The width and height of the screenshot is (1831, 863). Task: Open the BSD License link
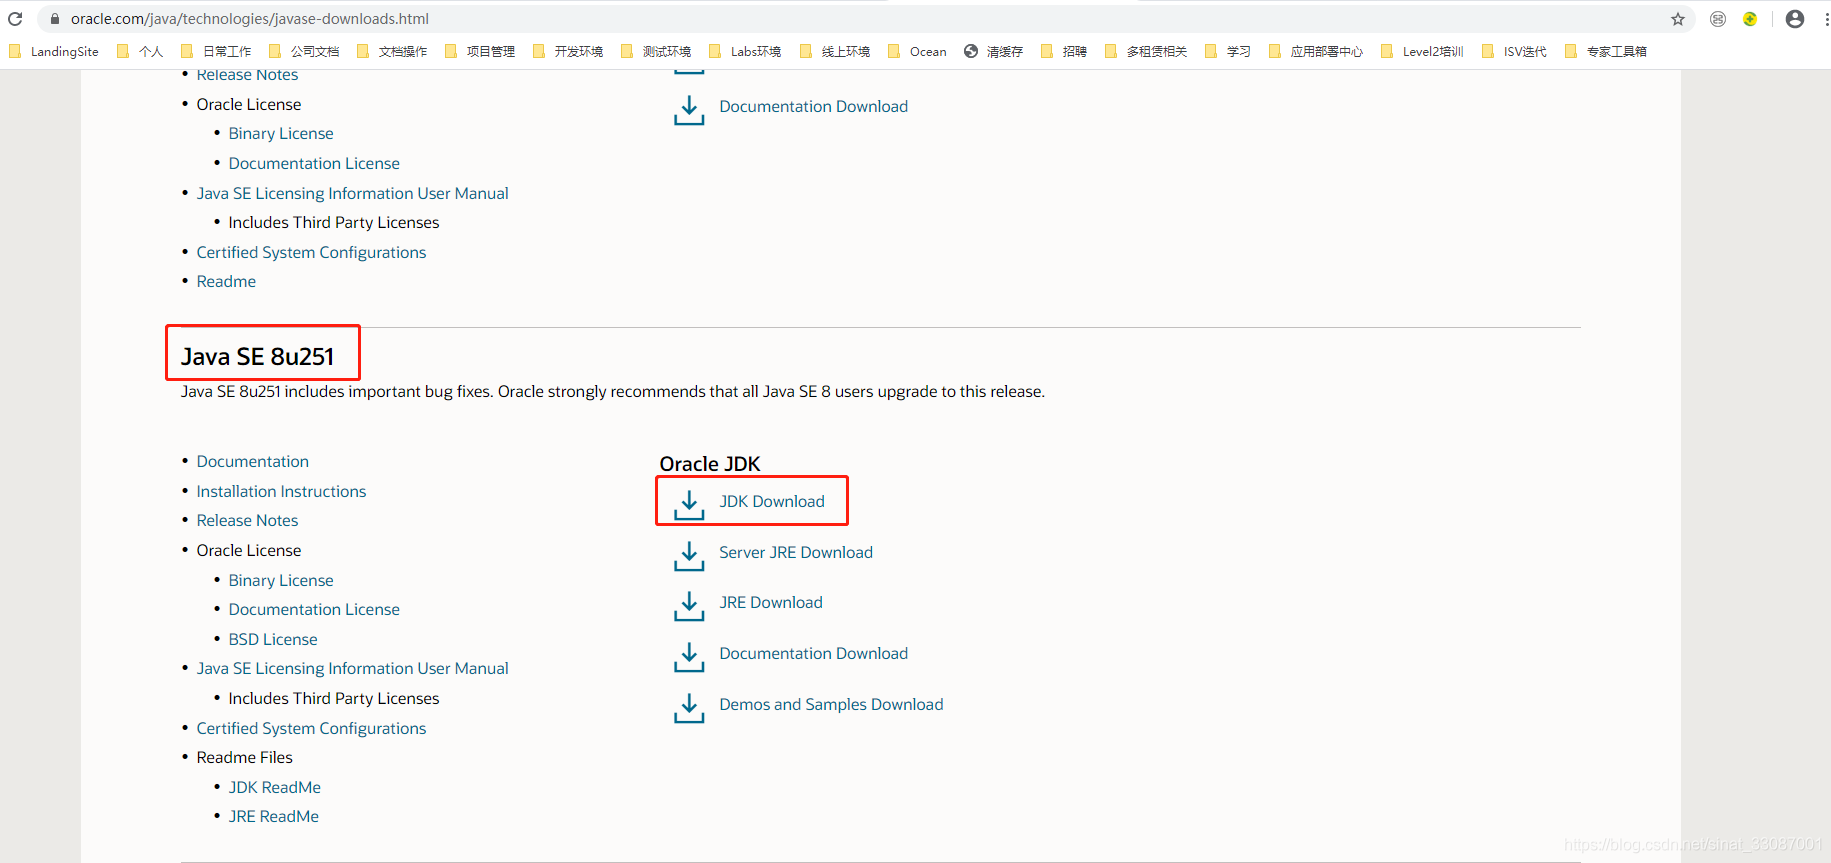[x=273, y=640]
